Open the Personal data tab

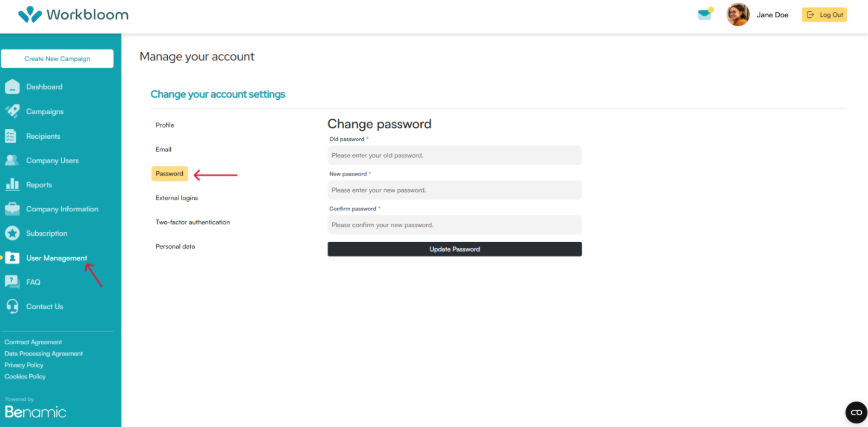(x=175, y=246)
